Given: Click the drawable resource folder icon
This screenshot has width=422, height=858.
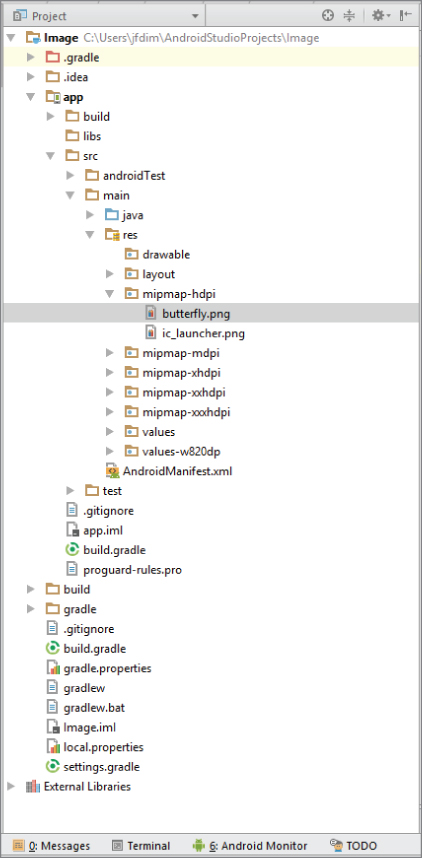Looking at the screenshot, I should point(131,254).
